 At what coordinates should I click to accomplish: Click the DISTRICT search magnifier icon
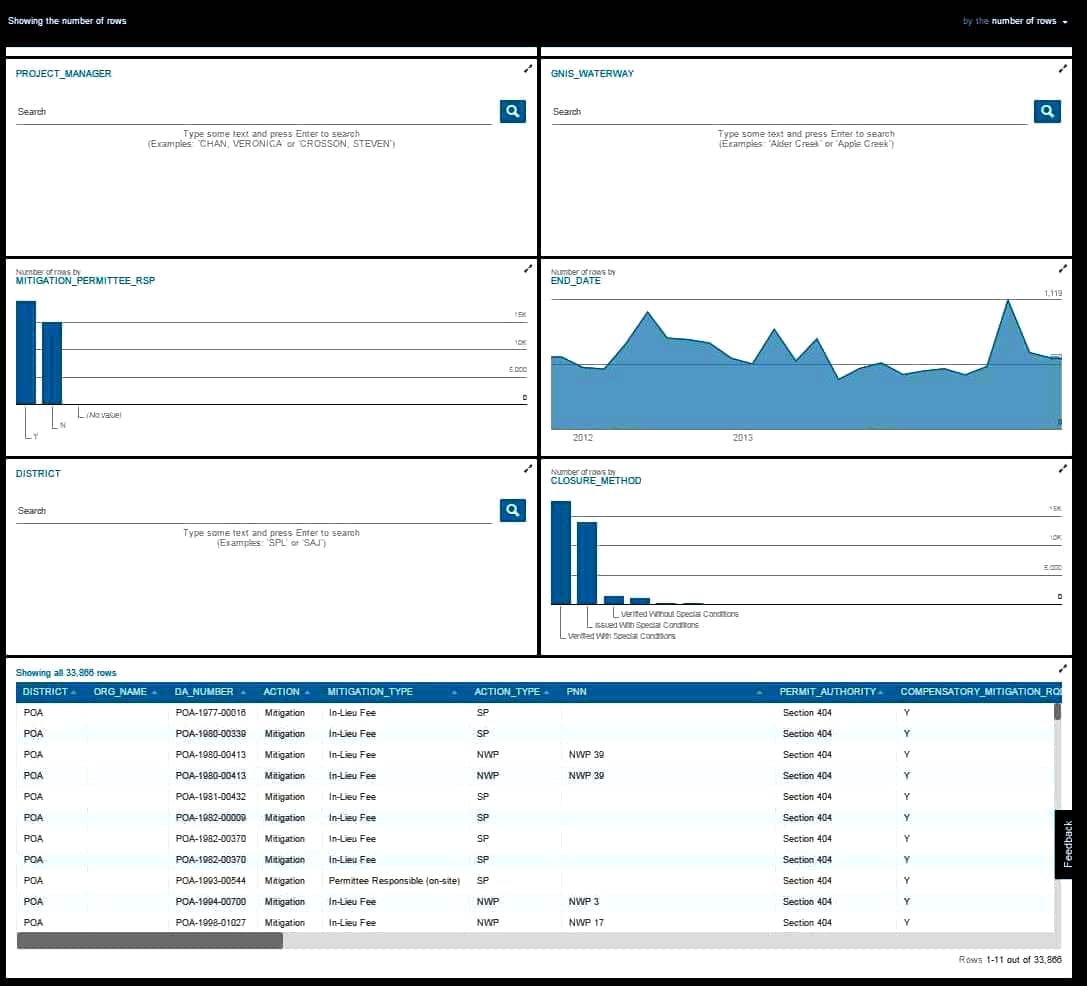click(512, 511)
